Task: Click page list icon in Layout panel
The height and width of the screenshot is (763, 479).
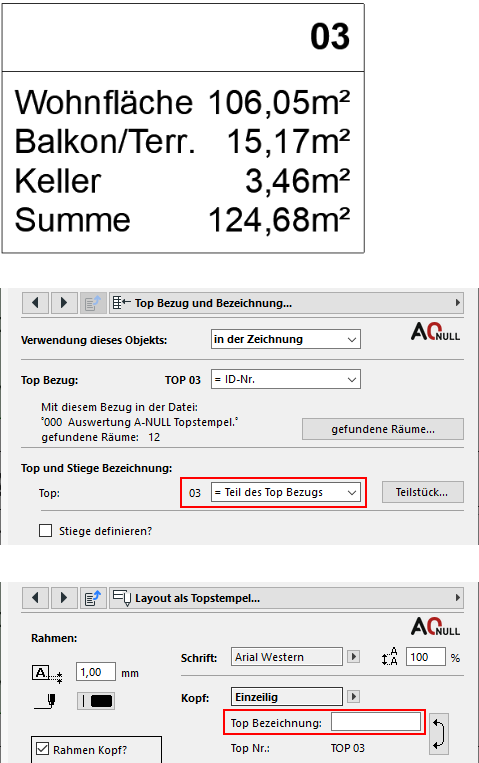Action: point(92,598)
